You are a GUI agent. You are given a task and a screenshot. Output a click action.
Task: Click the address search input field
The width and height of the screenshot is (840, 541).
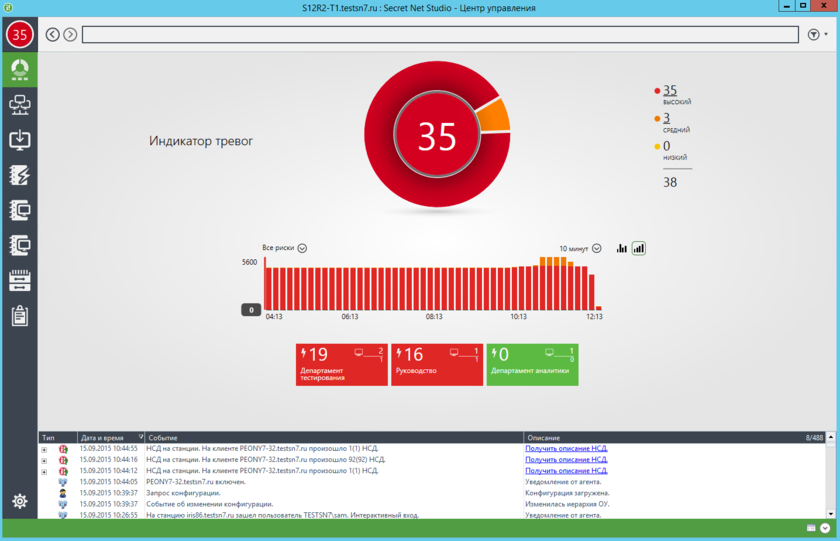point(440,35)
